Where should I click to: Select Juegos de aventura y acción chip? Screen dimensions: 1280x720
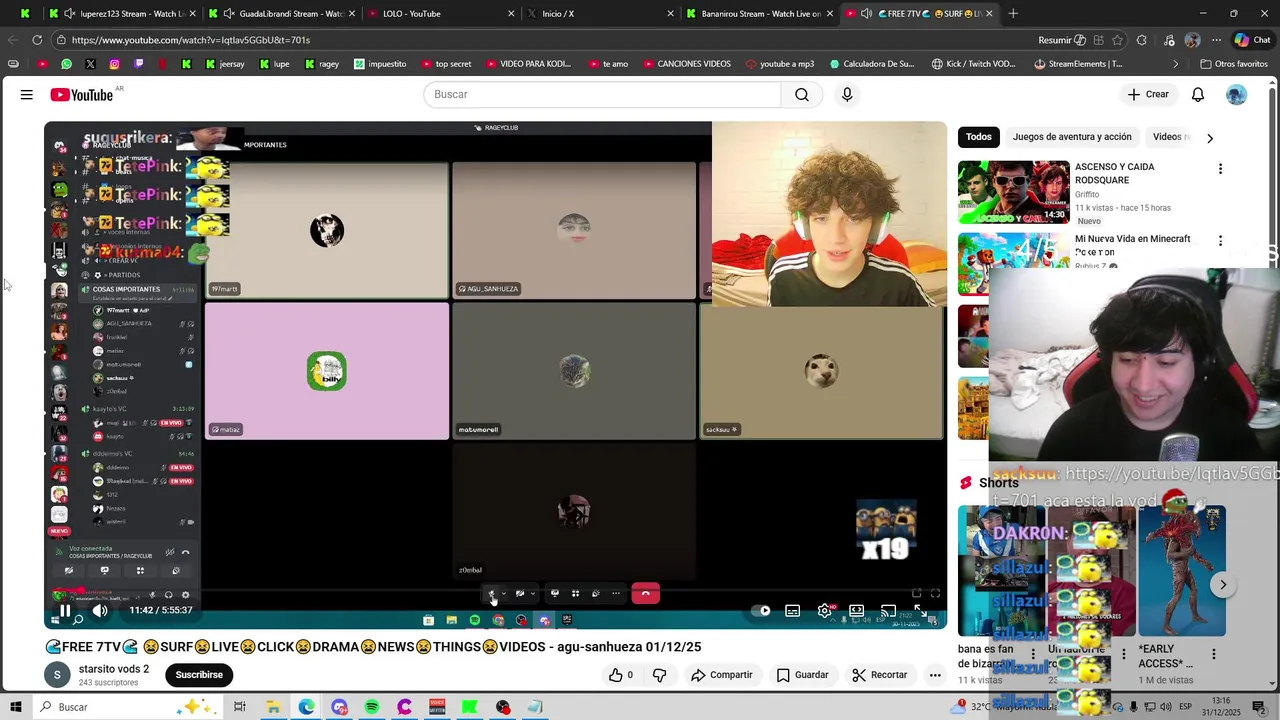1072,137
